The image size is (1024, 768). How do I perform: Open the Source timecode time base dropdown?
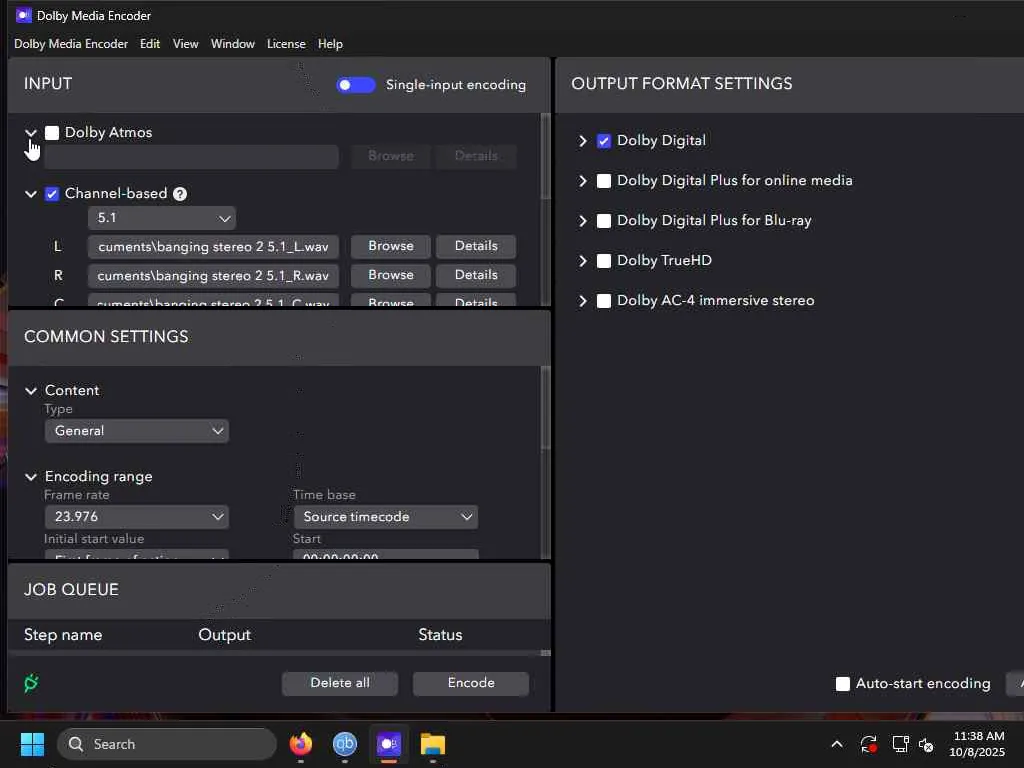click(385, 517)
